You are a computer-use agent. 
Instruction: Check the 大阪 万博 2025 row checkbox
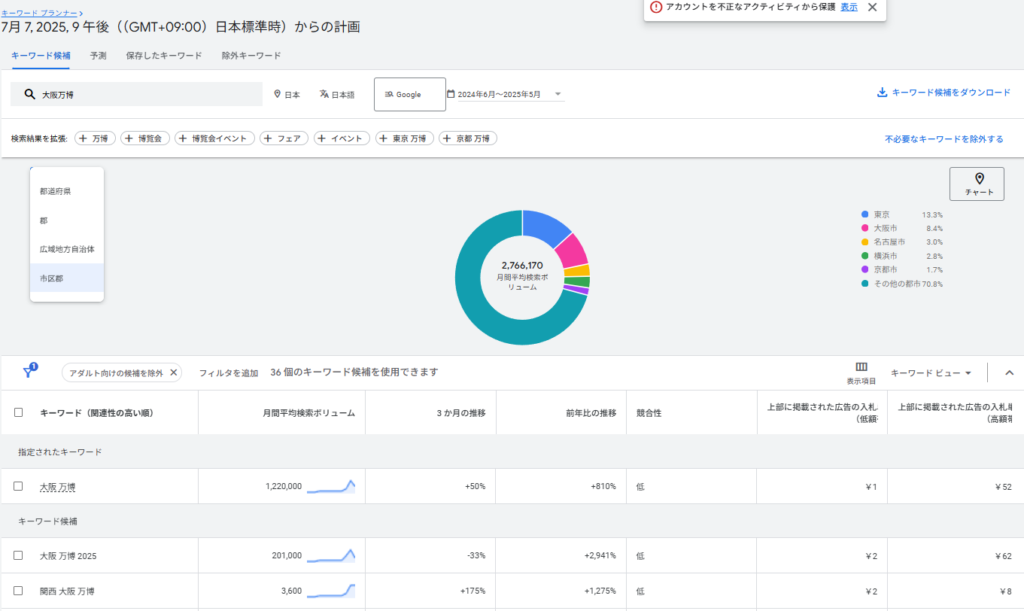pos(18,555)
